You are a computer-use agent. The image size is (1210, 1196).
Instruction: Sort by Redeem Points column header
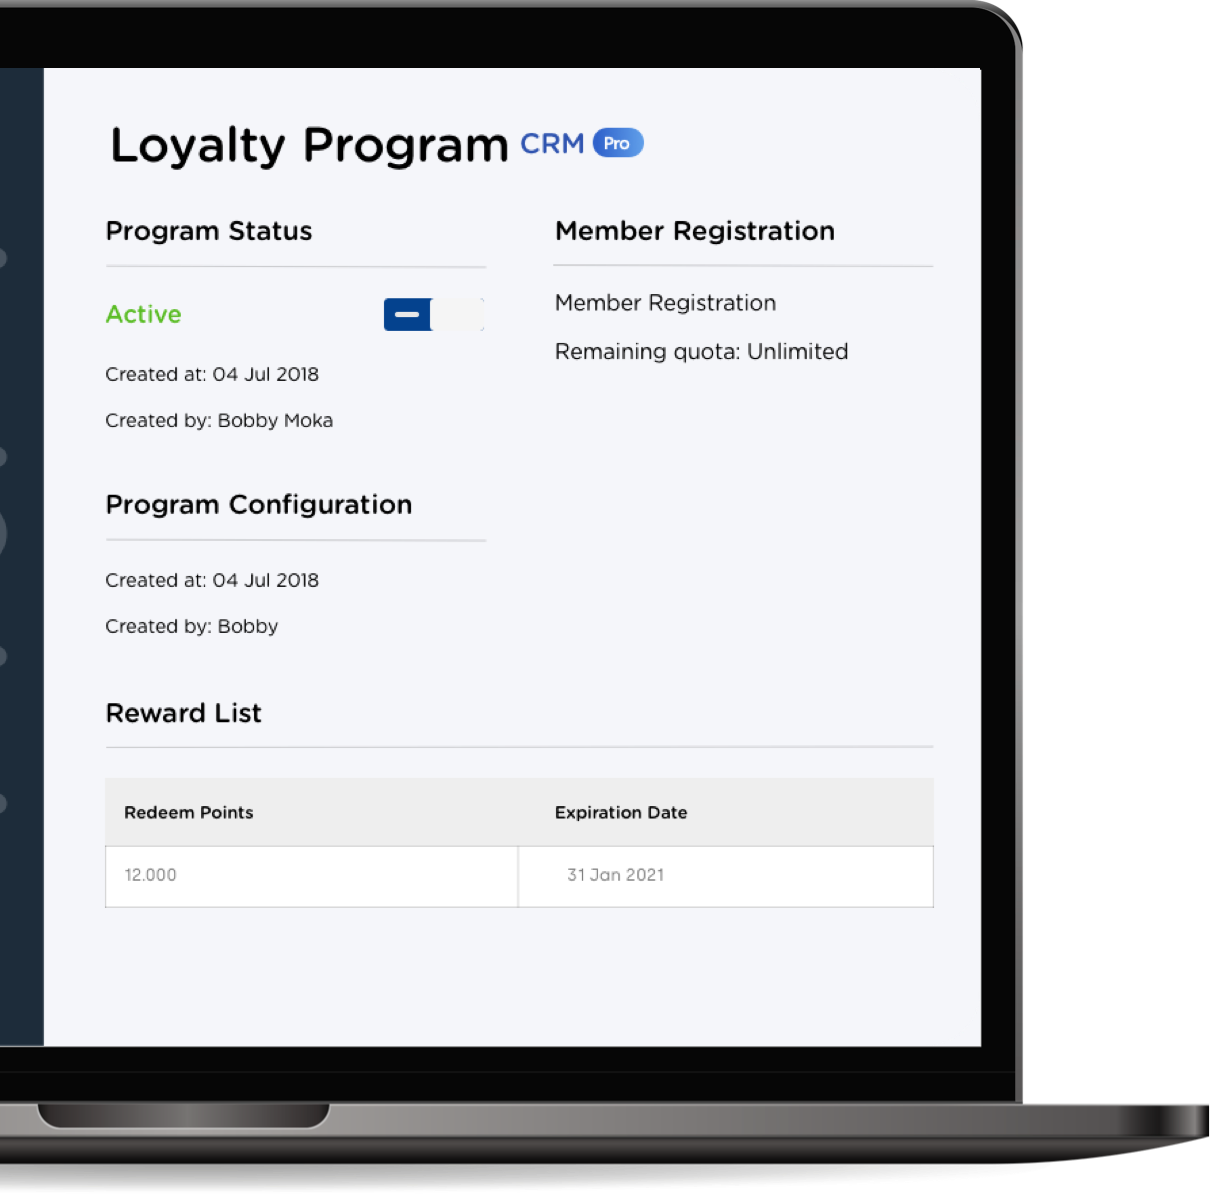point(189,813)
